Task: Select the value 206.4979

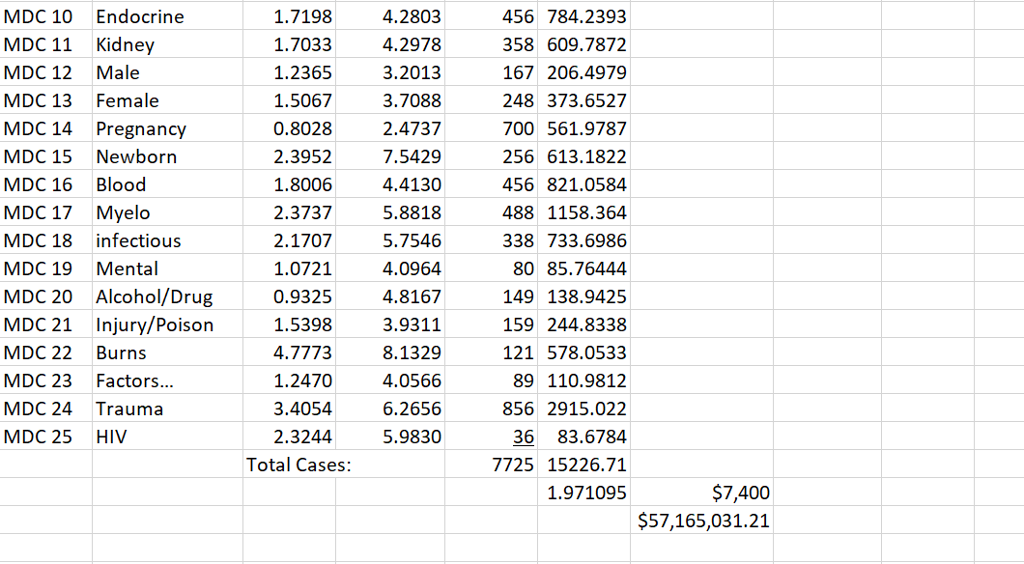Action: point(584,72)
